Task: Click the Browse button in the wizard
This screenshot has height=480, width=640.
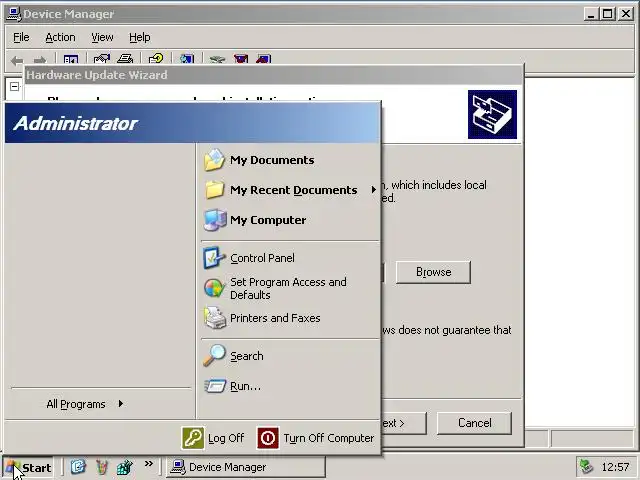Action: tap(433, 272)
